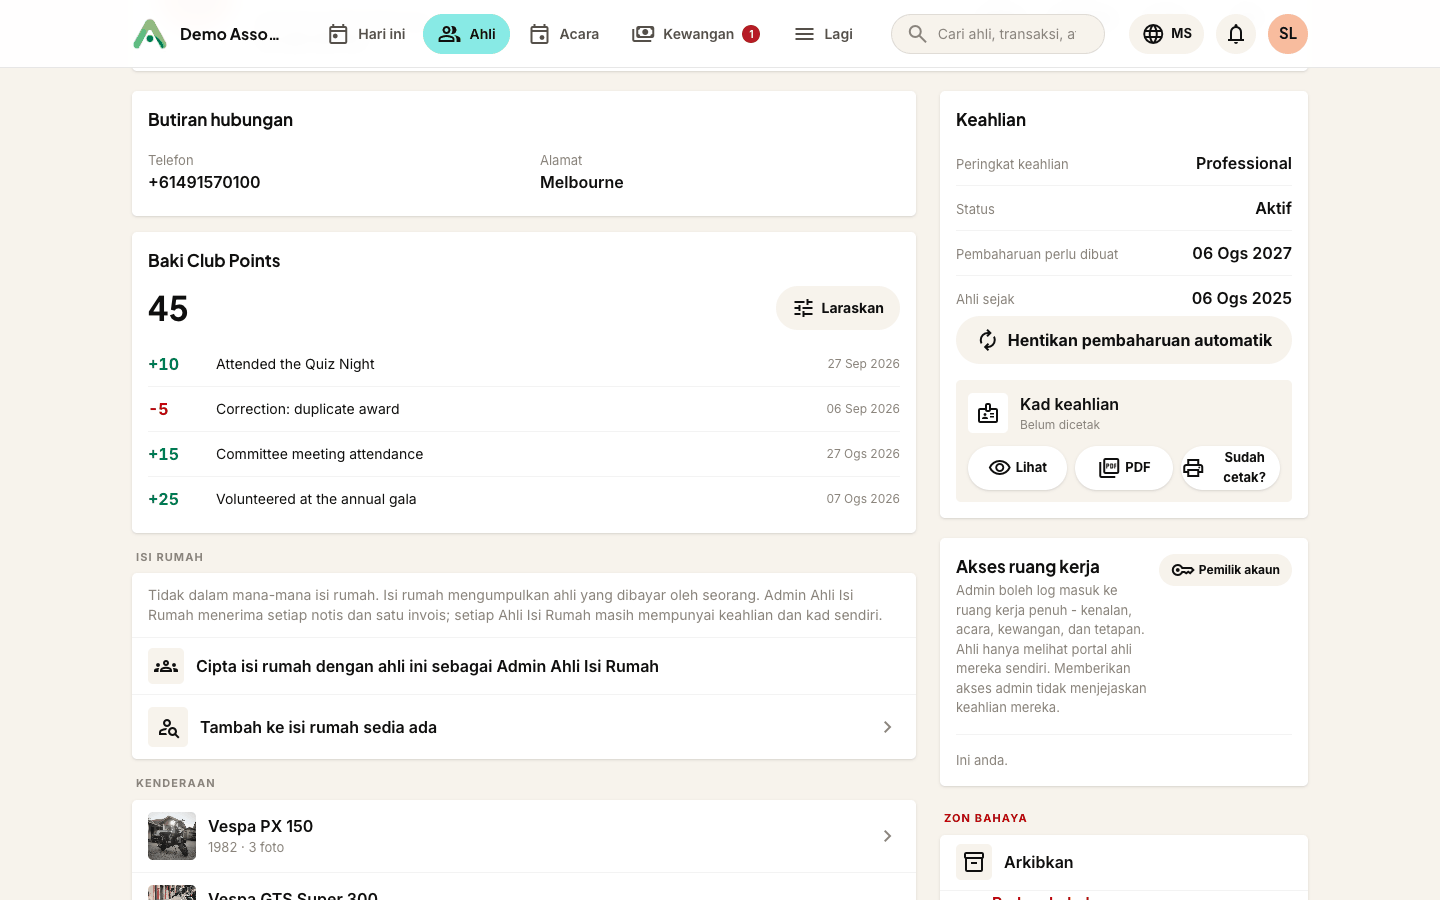Click Volunteered at the annual gala entry

click(x=524, y=499)
